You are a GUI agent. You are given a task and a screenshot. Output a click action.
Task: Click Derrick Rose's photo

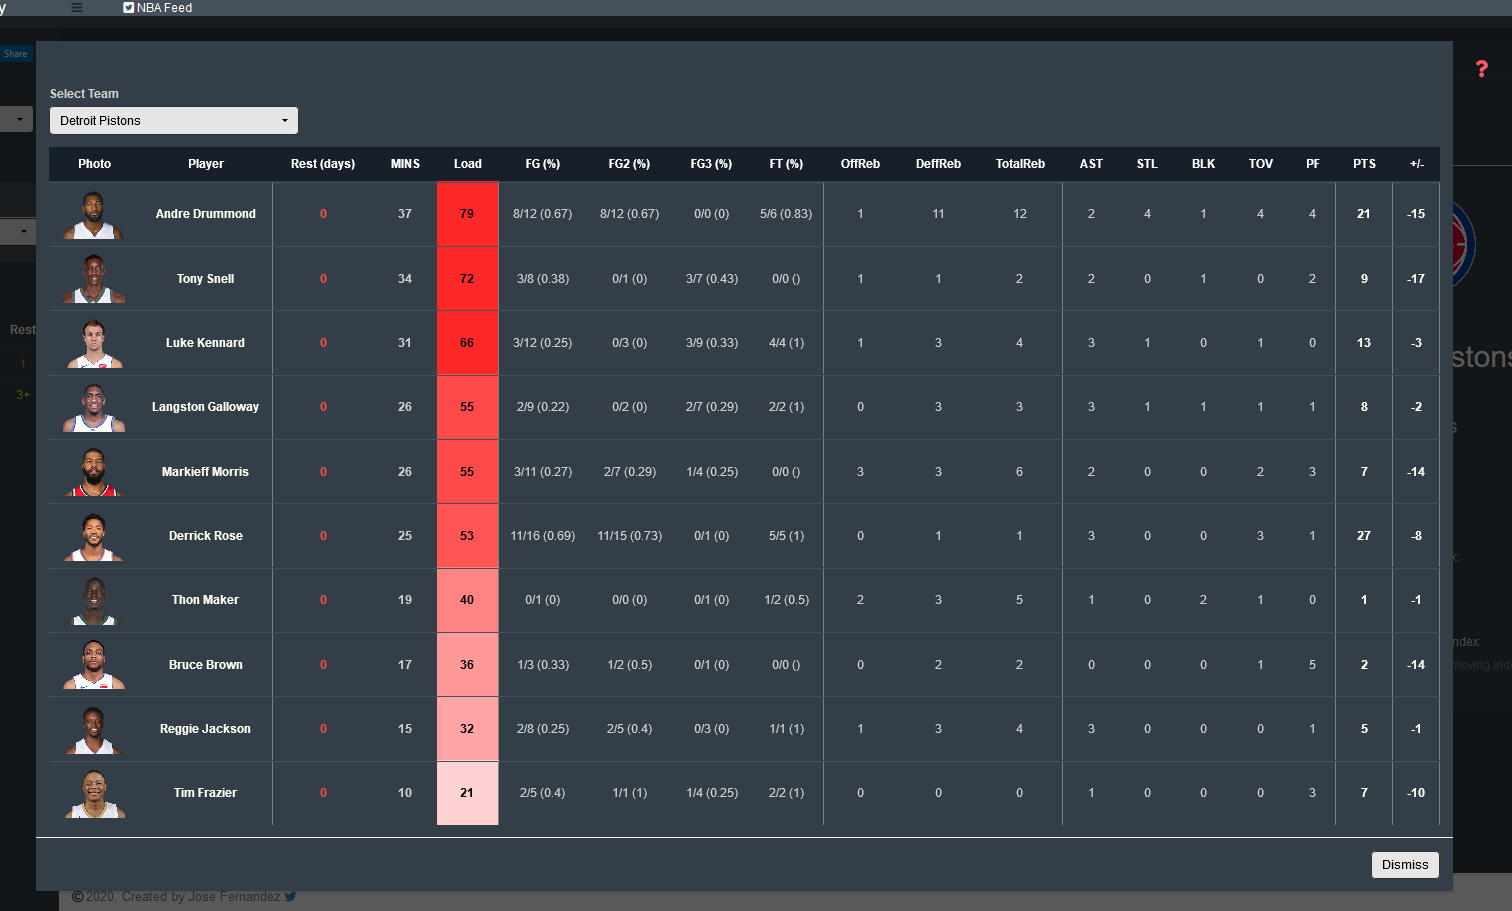(x=94, y=536)
